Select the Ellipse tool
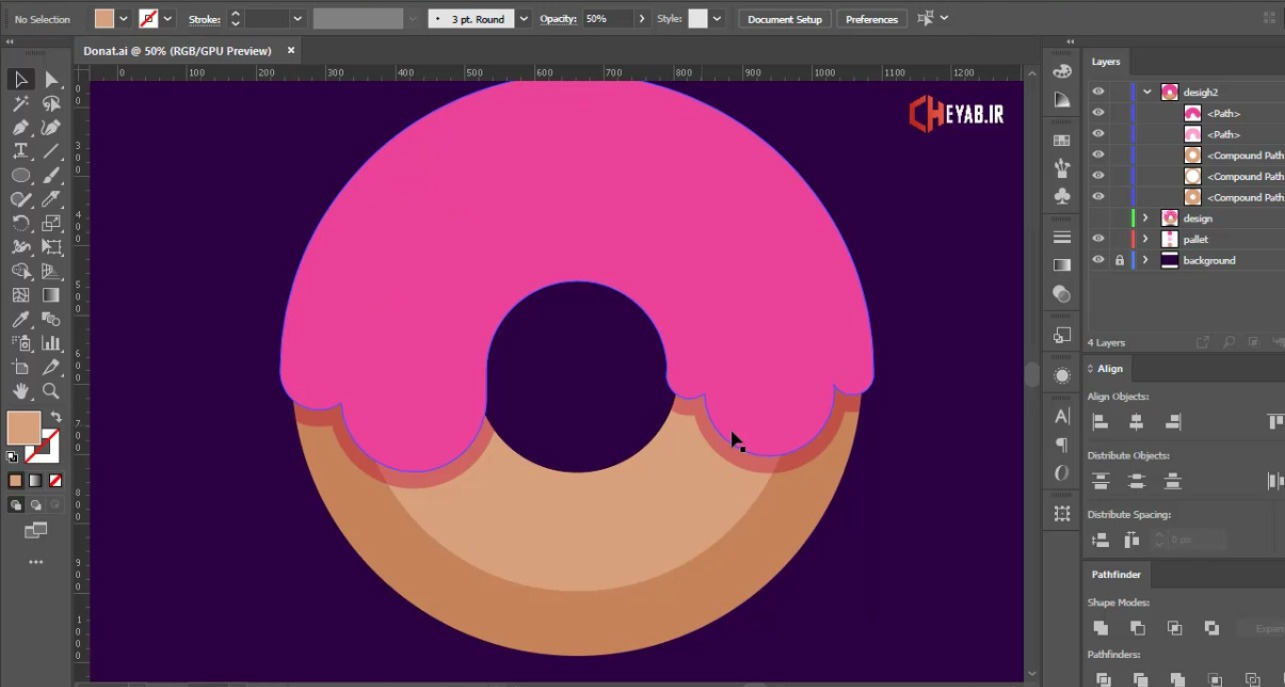The image size is (1285, 687). [21, 175]
